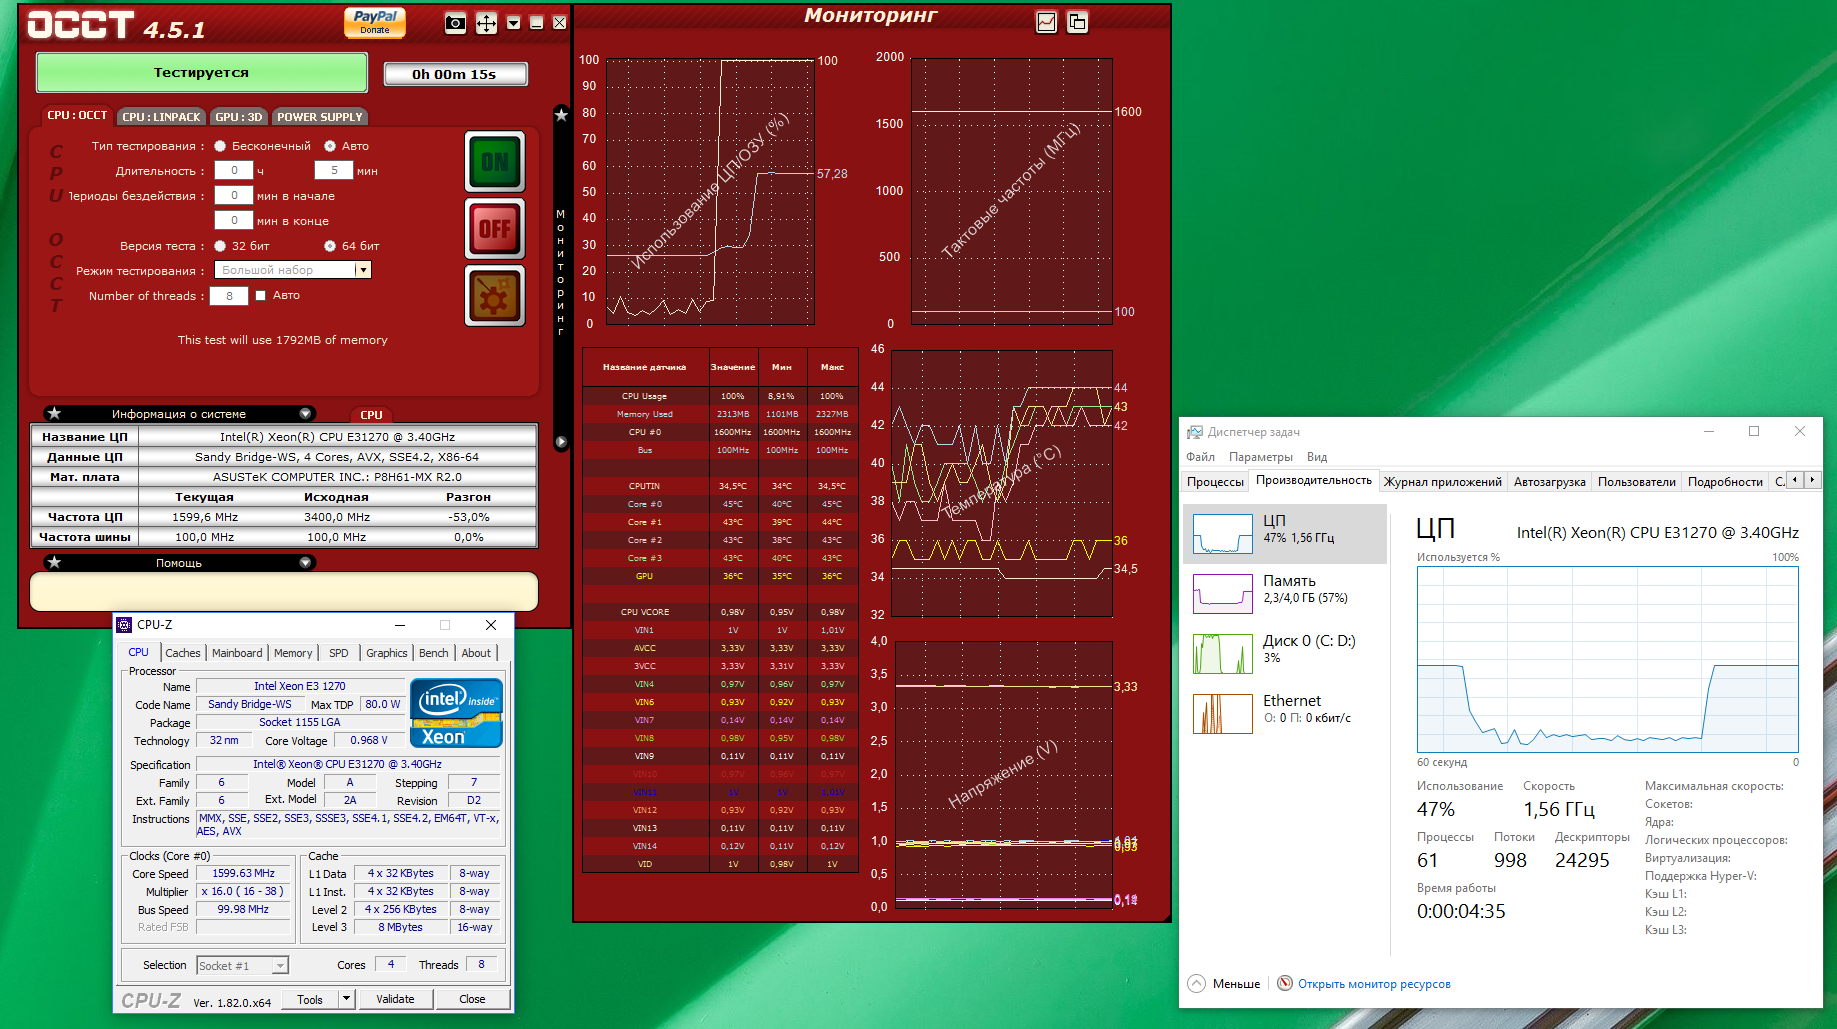The width and height of the screenshot is (1837, 1029).
Task: Open the Mainboard tab in CPU-Z
Action: click(x=237, y=653)
